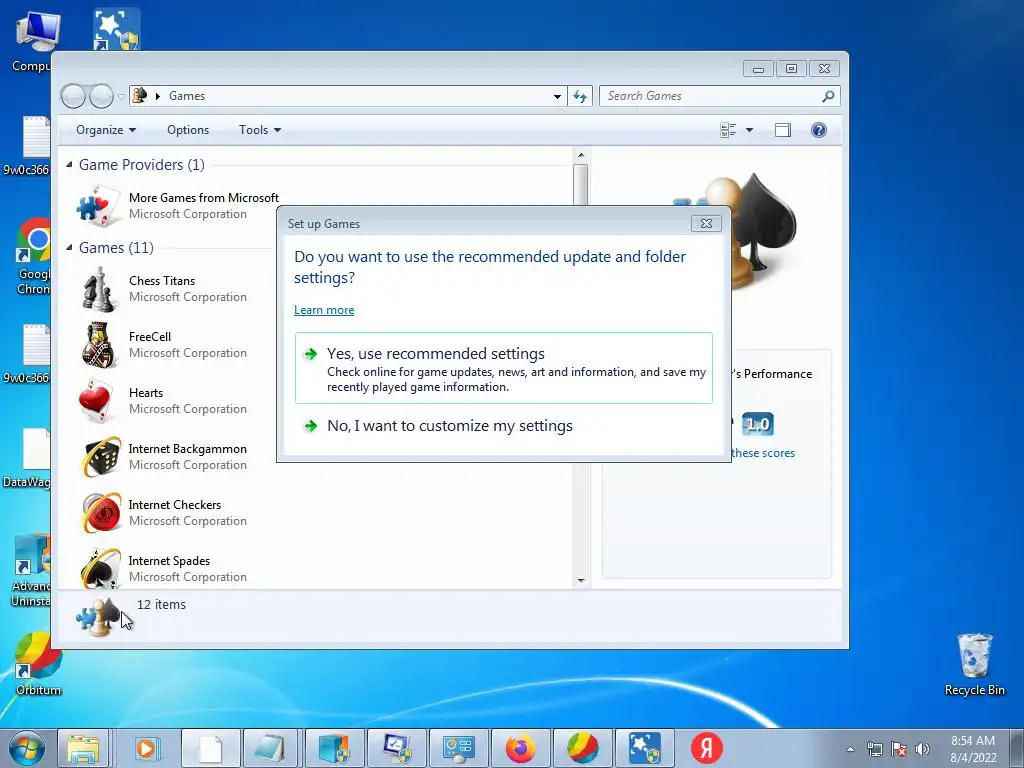Collapse the Games (11) group
The width and height of the screenshot is (1024, 768).
pyautogui.click(x=69, y=248)
